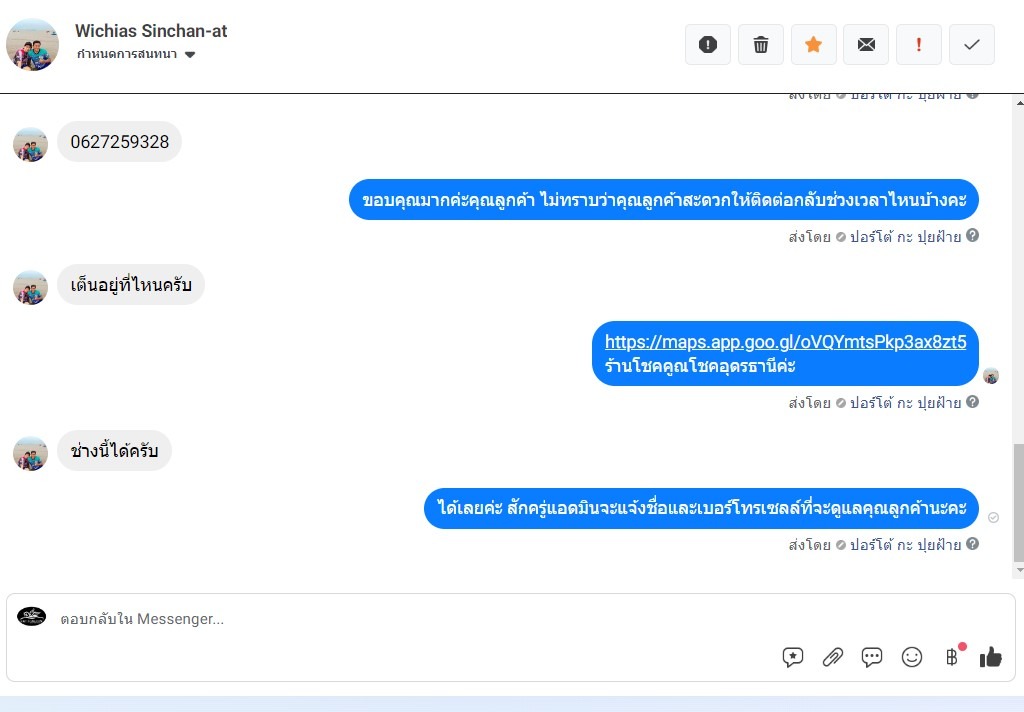Mark conversation unread with envelope icon

(x=866, y=44)
